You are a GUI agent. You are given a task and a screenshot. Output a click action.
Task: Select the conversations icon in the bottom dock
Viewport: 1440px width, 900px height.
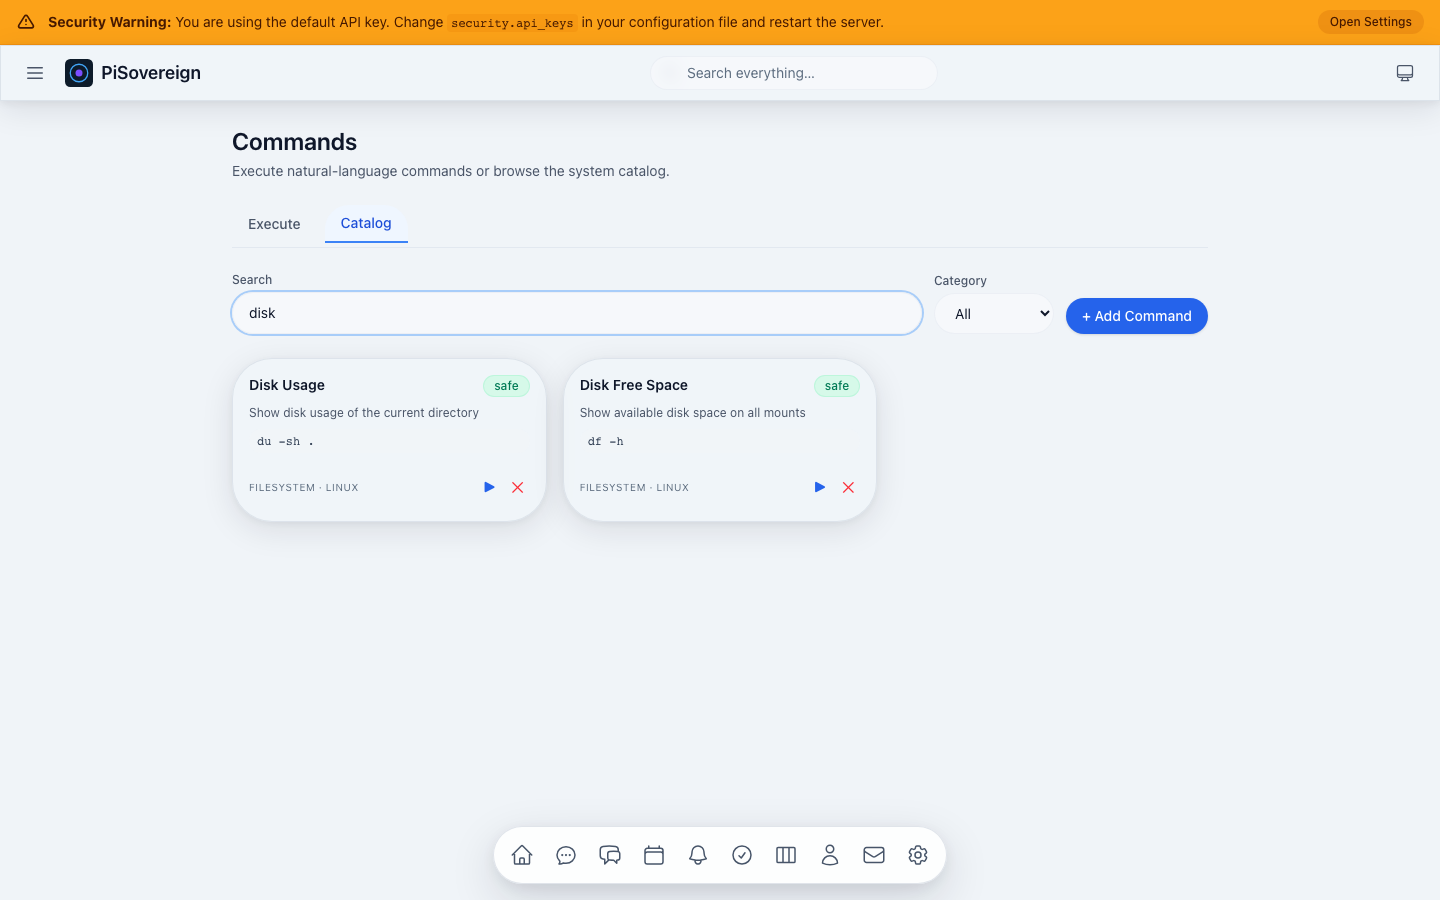point(610,855)
